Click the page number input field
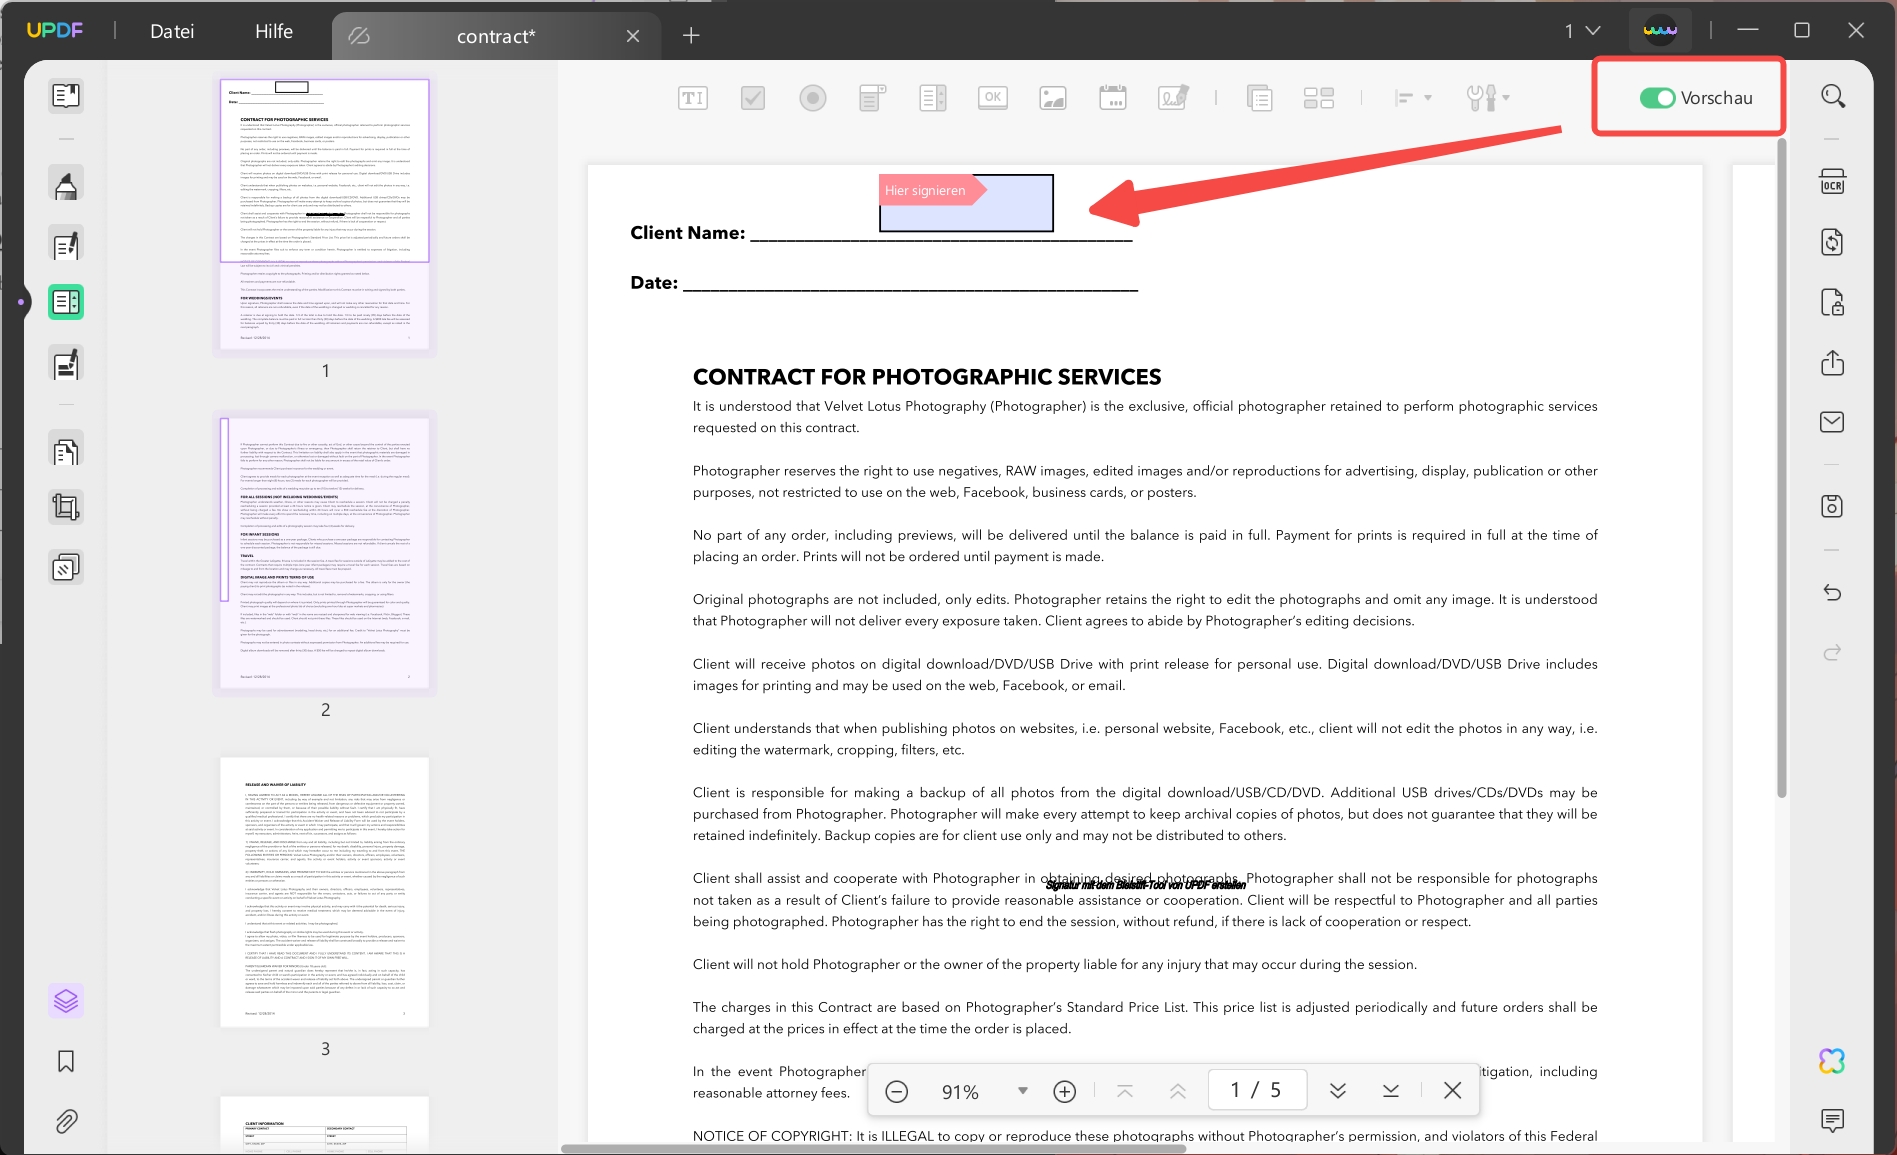The width and height of the screenshot is (1897, 1155). pyautogui.click(x=1257, y=1090)
